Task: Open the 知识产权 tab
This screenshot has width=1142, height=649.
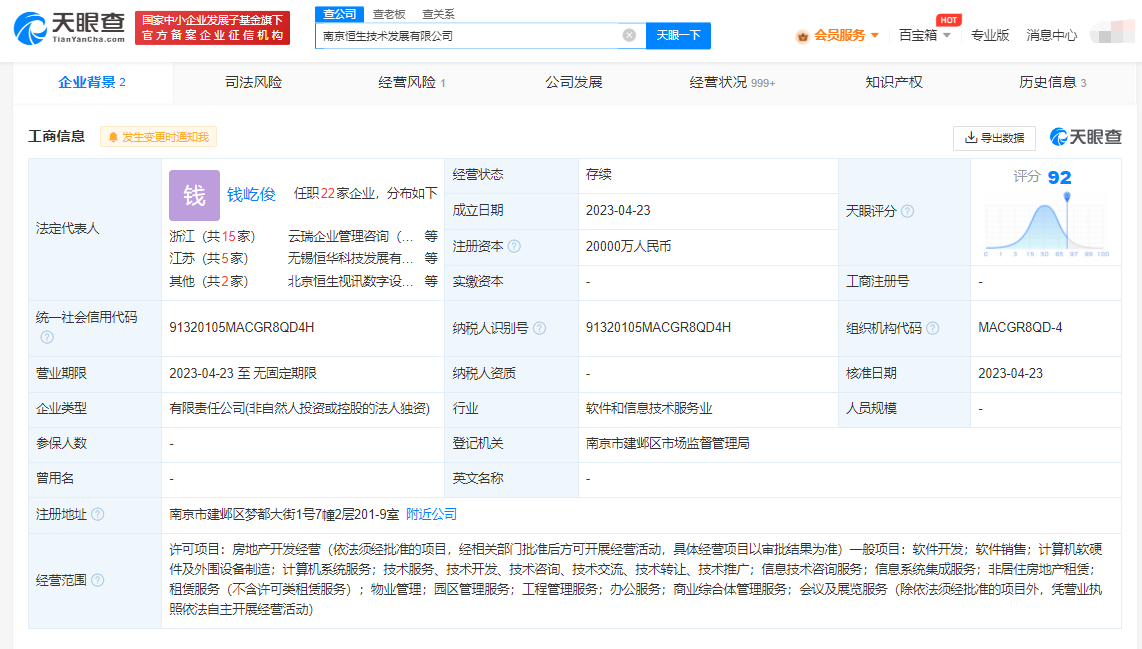Action: pyautogui.click(x=894, y=82)
